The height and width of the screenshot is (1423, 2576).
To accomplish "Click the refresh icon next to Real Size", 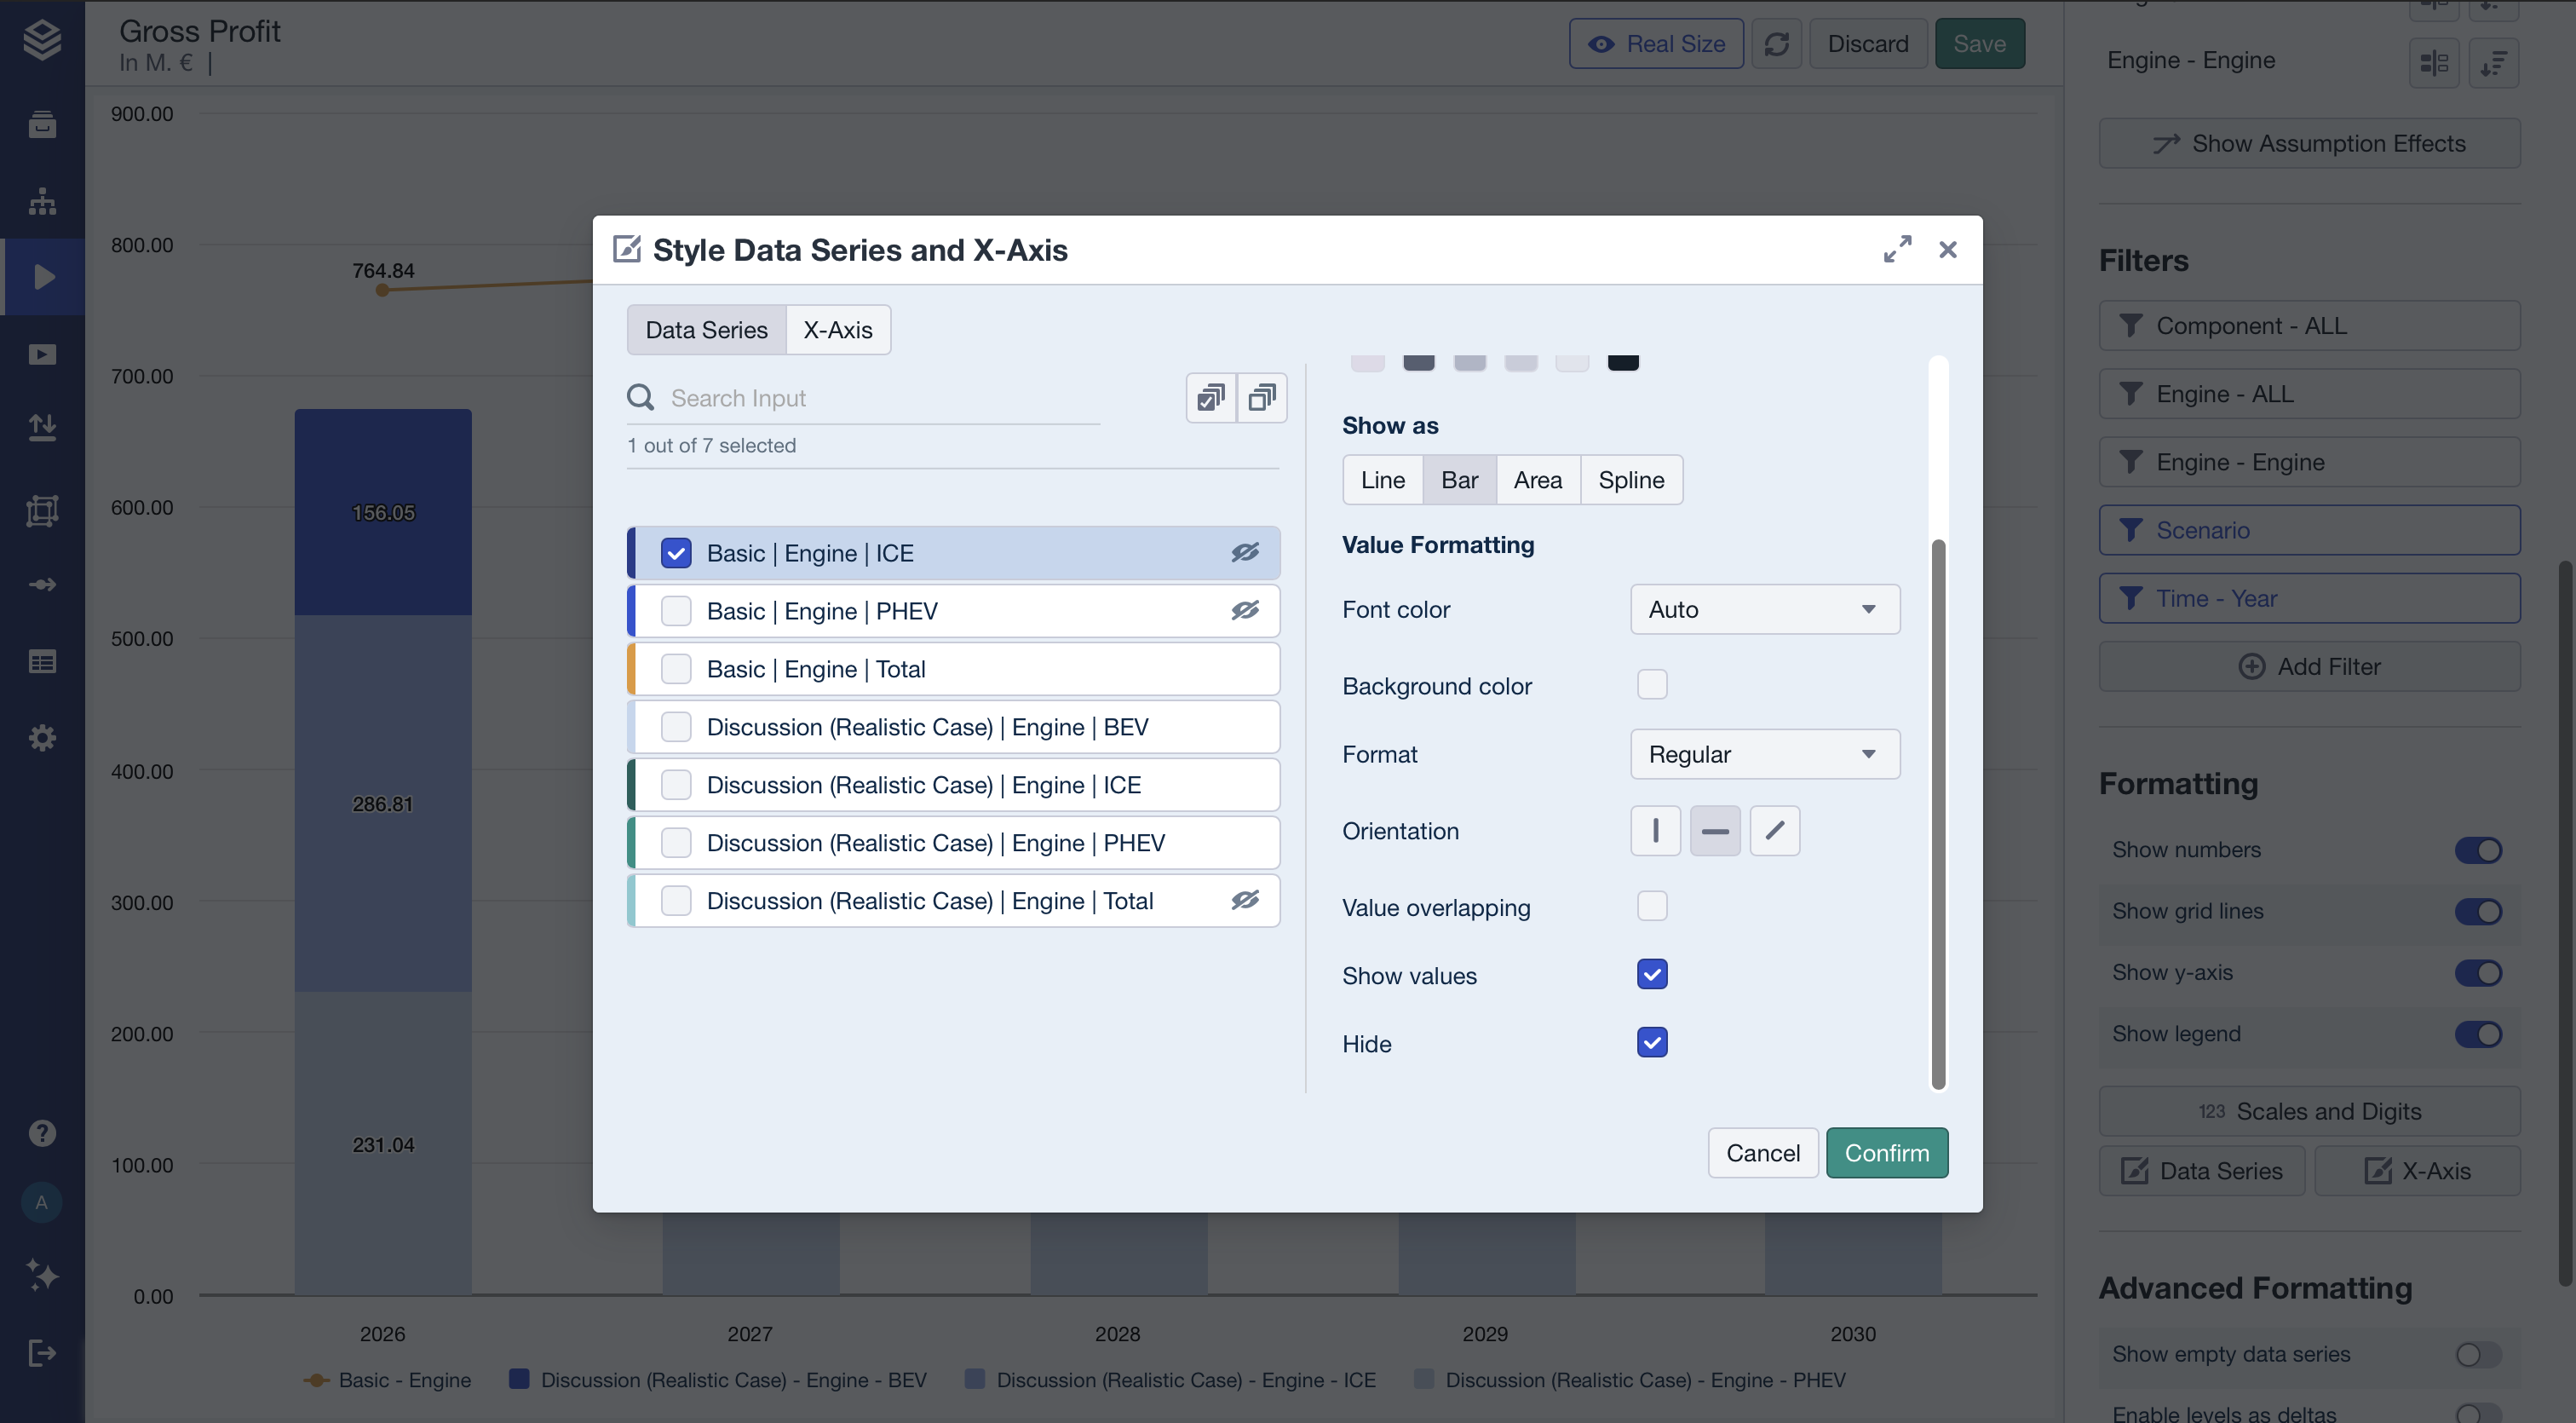I will [x=1777, y=43].
